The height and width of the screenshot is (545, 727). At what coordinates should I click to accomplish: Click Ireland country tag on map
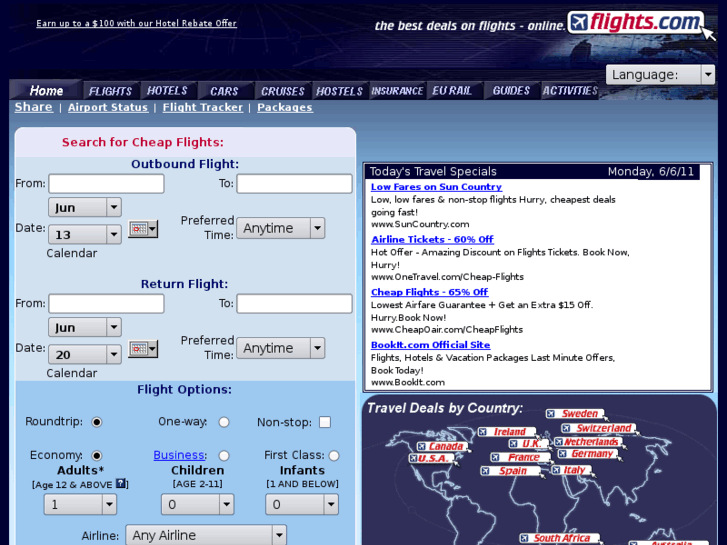507,432
